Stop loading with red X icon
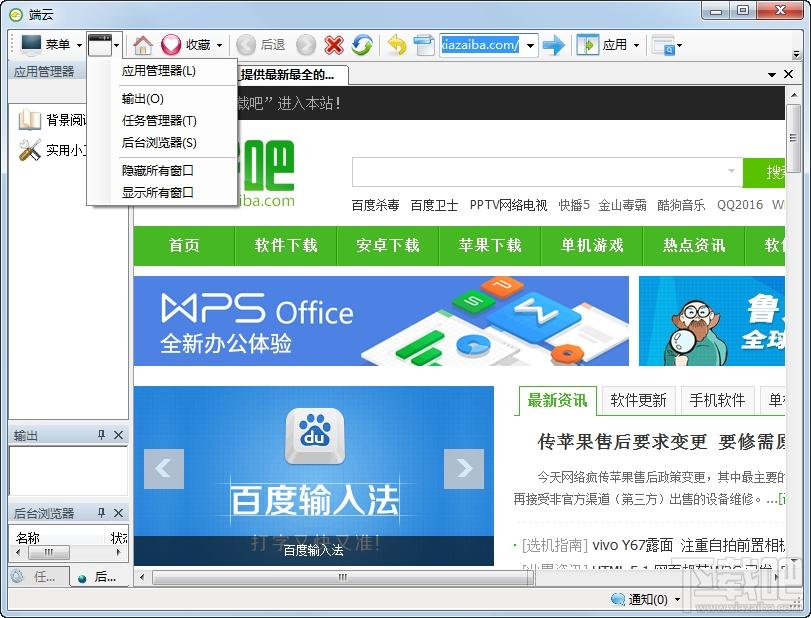 pyautogui.click(x=334, y=46)
